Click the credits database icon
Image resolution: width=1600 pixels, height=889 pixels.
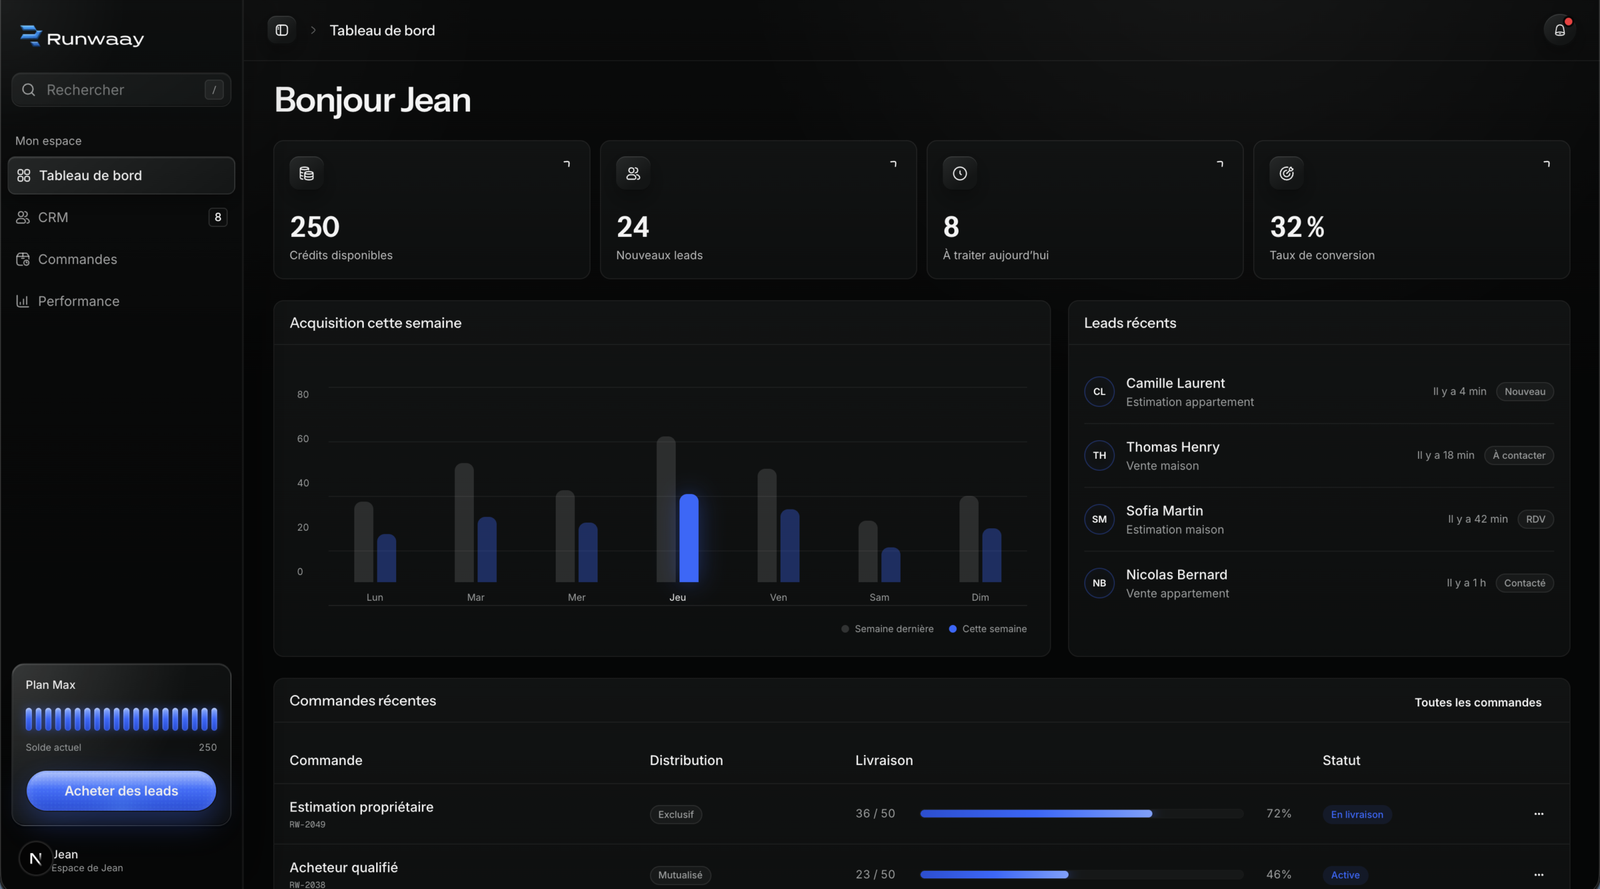click(x=307, y=173)
